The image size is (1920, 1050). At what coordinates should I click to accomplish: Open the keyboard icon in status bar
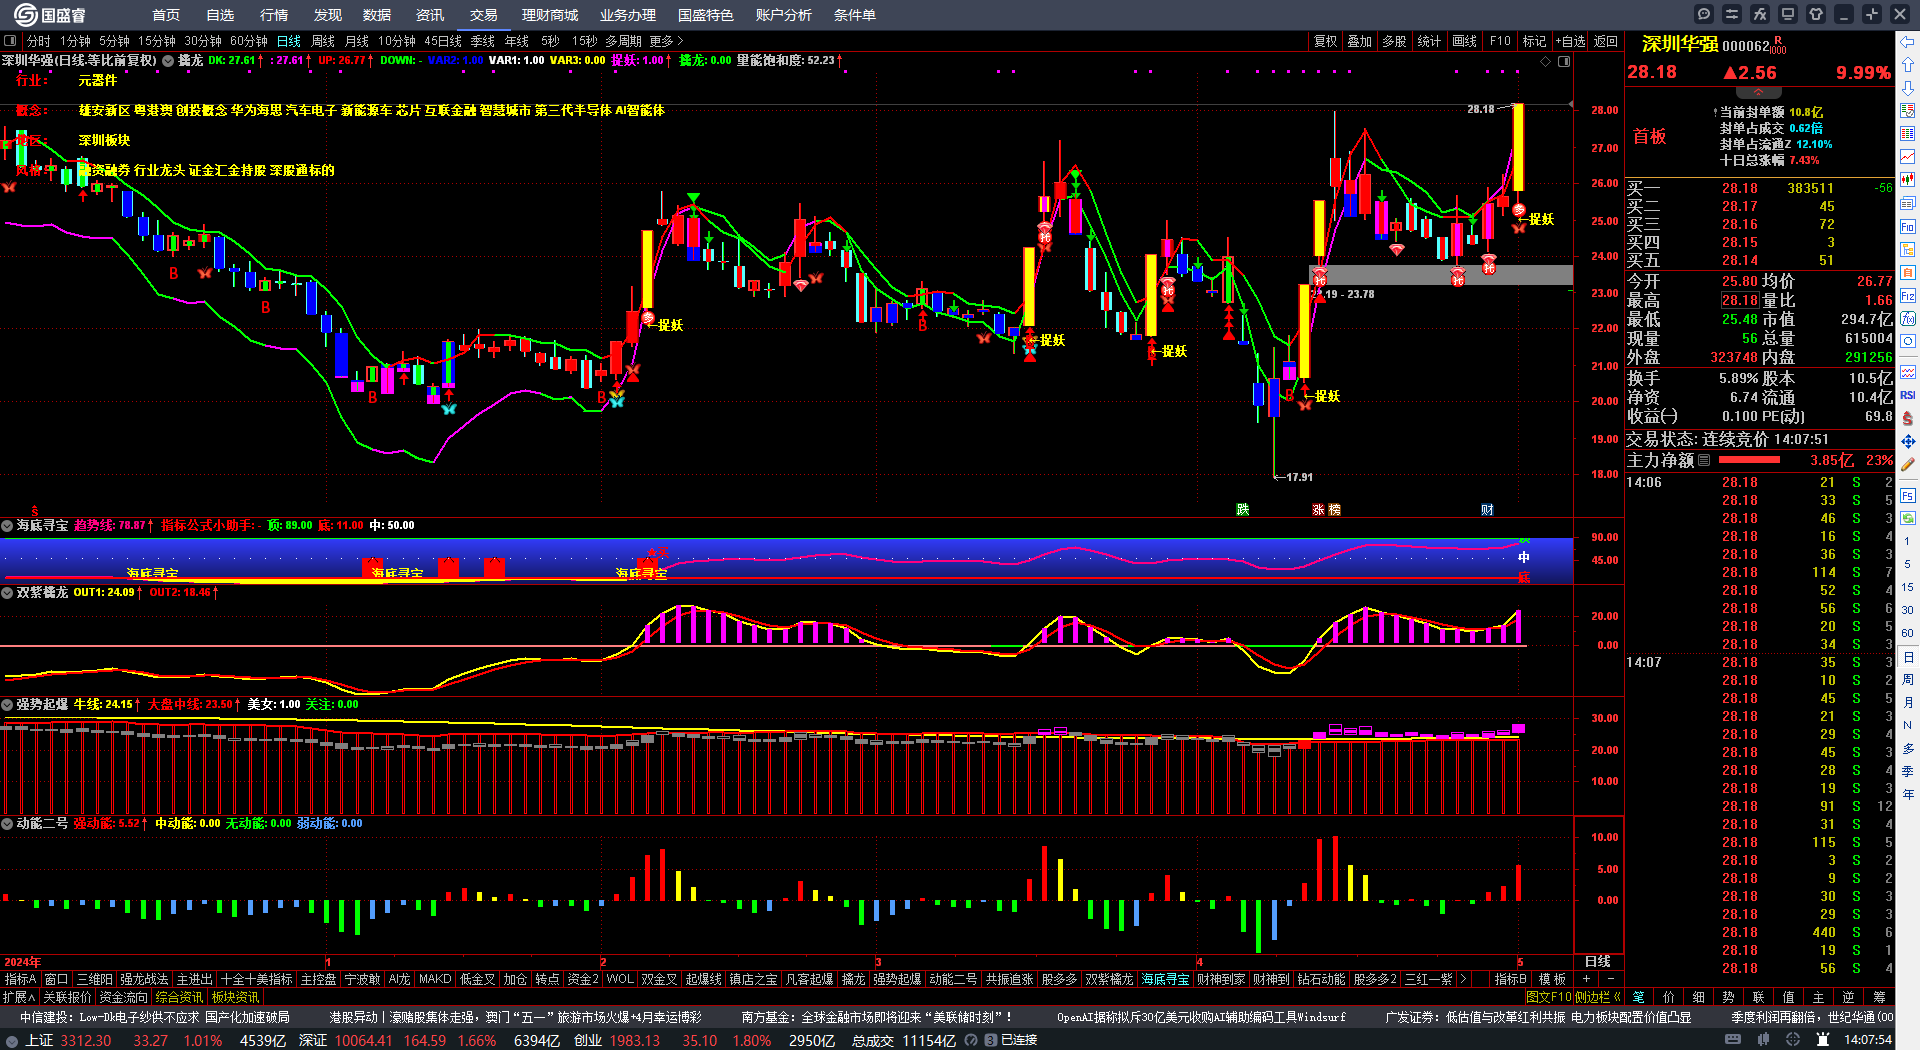coord(1733,1040)
